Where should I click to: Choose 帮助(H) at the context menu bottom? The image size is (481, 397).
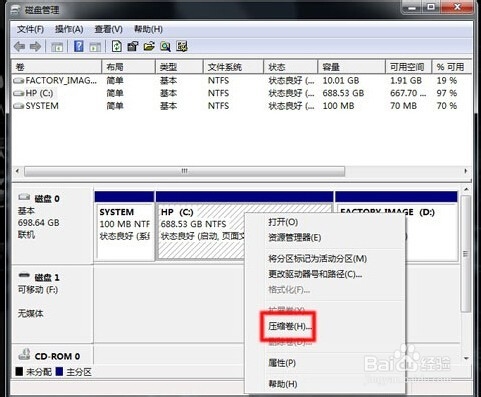283,384
